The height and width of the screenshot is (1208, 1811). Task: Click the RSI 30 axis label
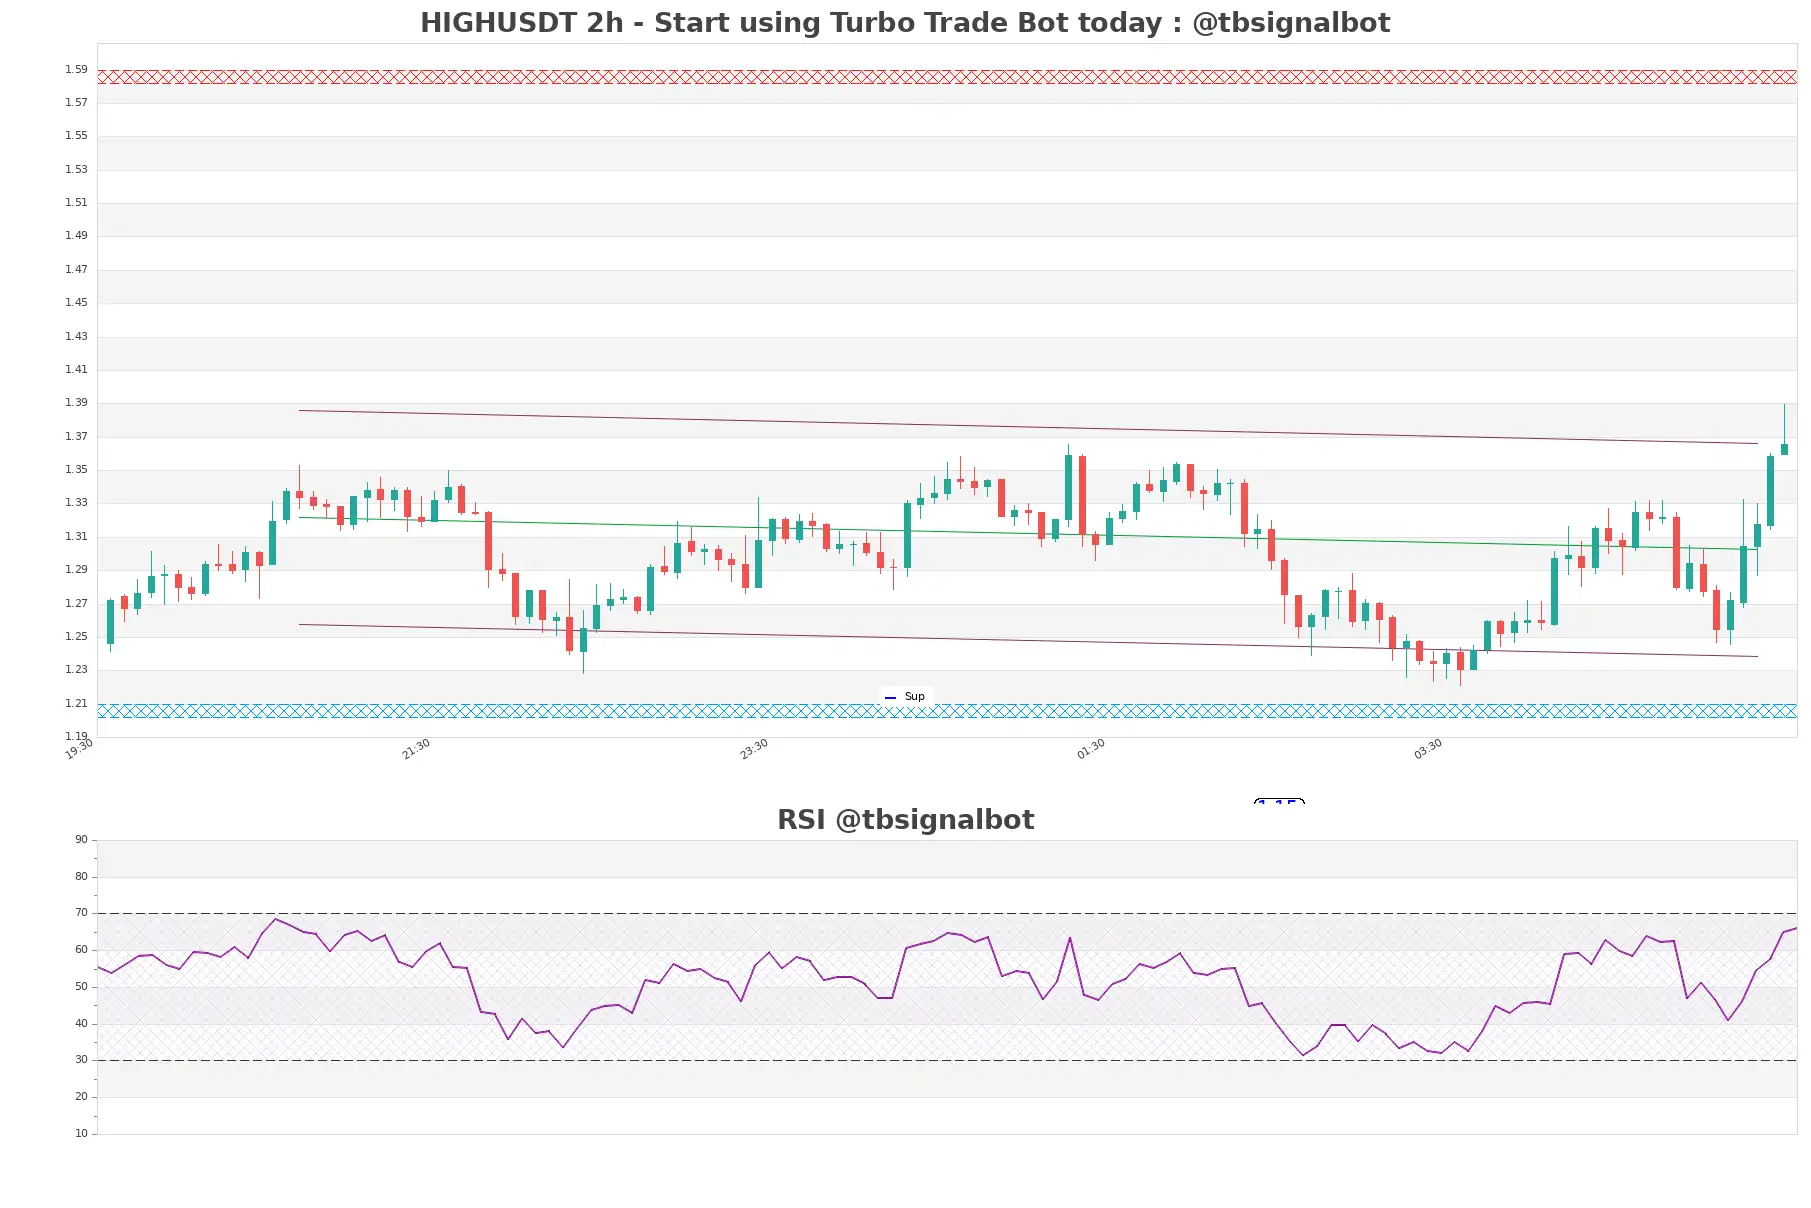tap(81, 1060)
